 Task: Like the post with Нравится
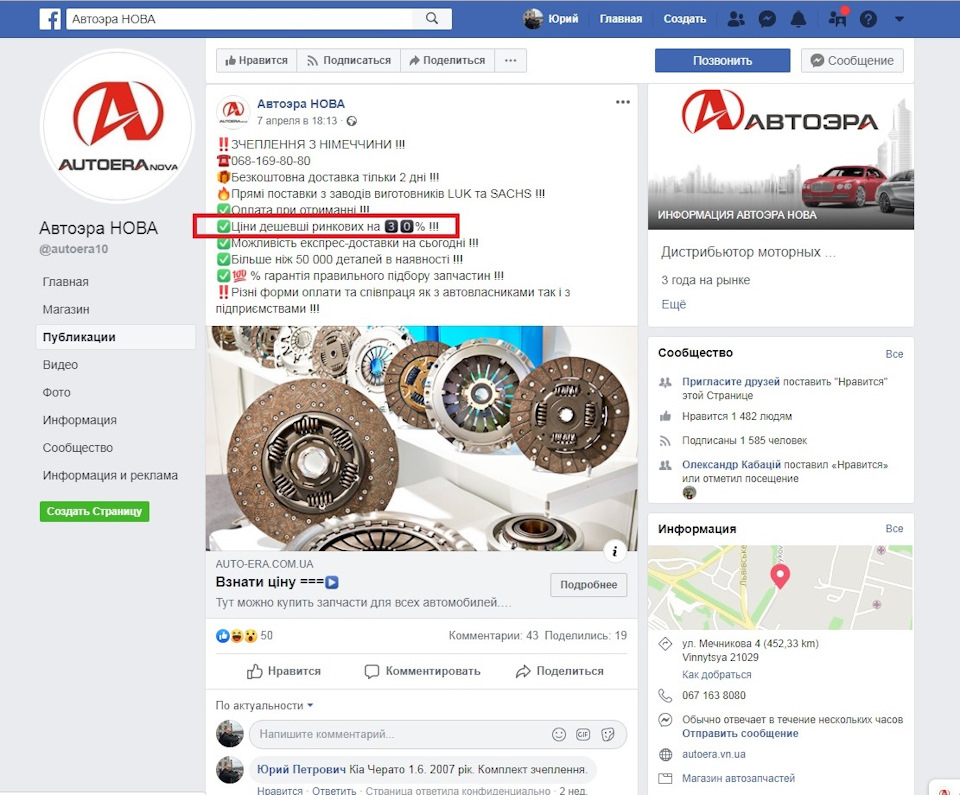point(283,671)
